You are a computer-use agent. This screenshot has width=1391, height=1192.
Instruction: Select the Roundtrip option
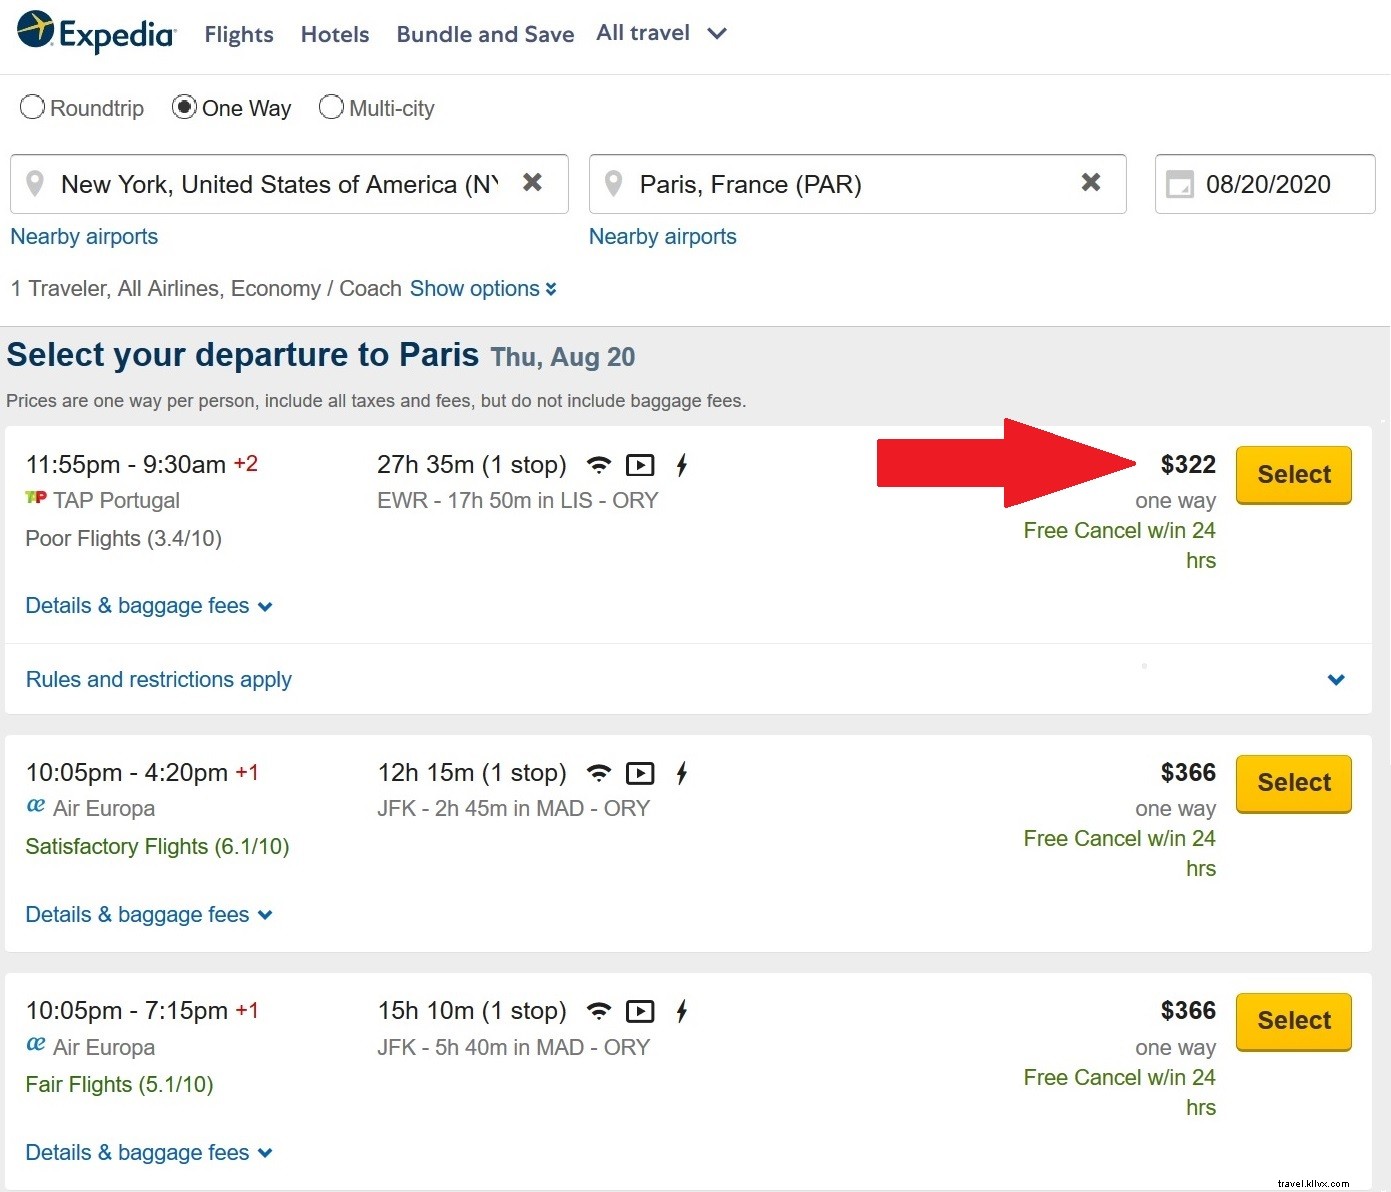point(33,107)
